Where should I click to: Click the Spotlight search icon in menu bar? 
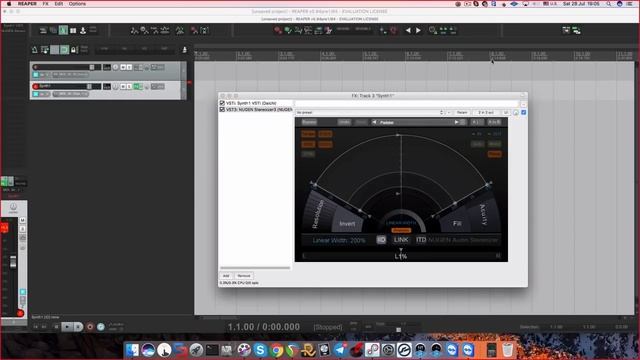[x=609, y=4]
